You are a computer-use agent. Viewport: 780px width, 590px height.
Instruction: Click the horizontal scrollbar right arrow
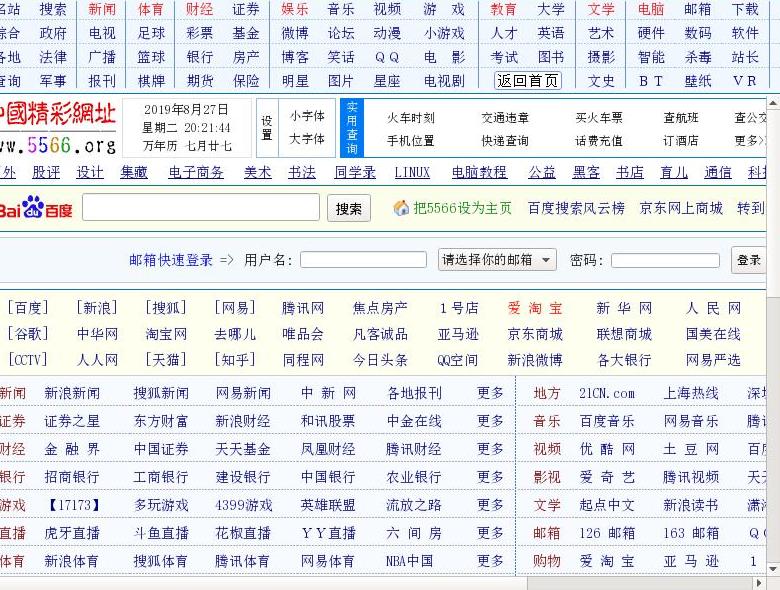pos(759,583)
